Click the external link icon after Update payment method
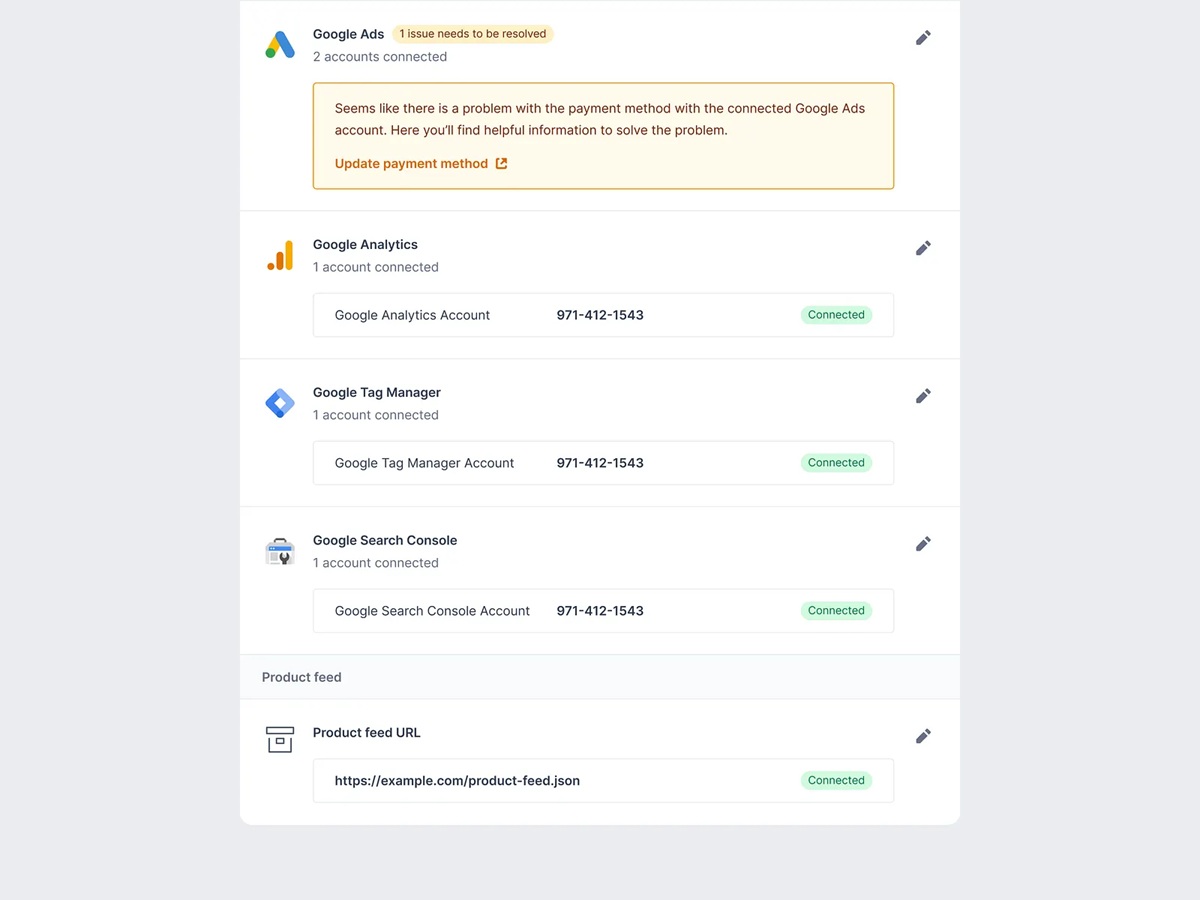1200x900 pixels. coord(499,163)
